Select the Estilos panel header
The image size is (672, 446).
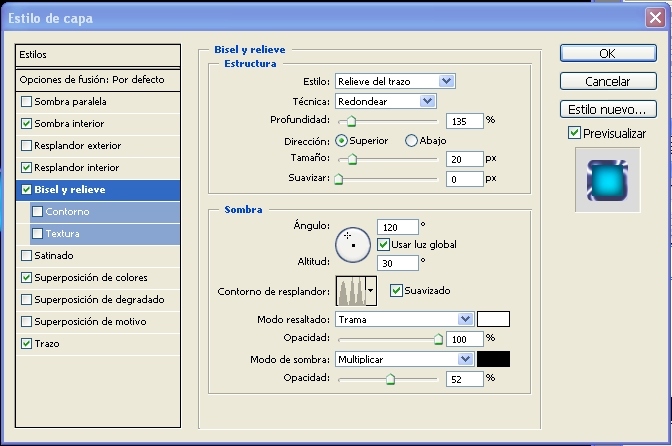(98, 55)
